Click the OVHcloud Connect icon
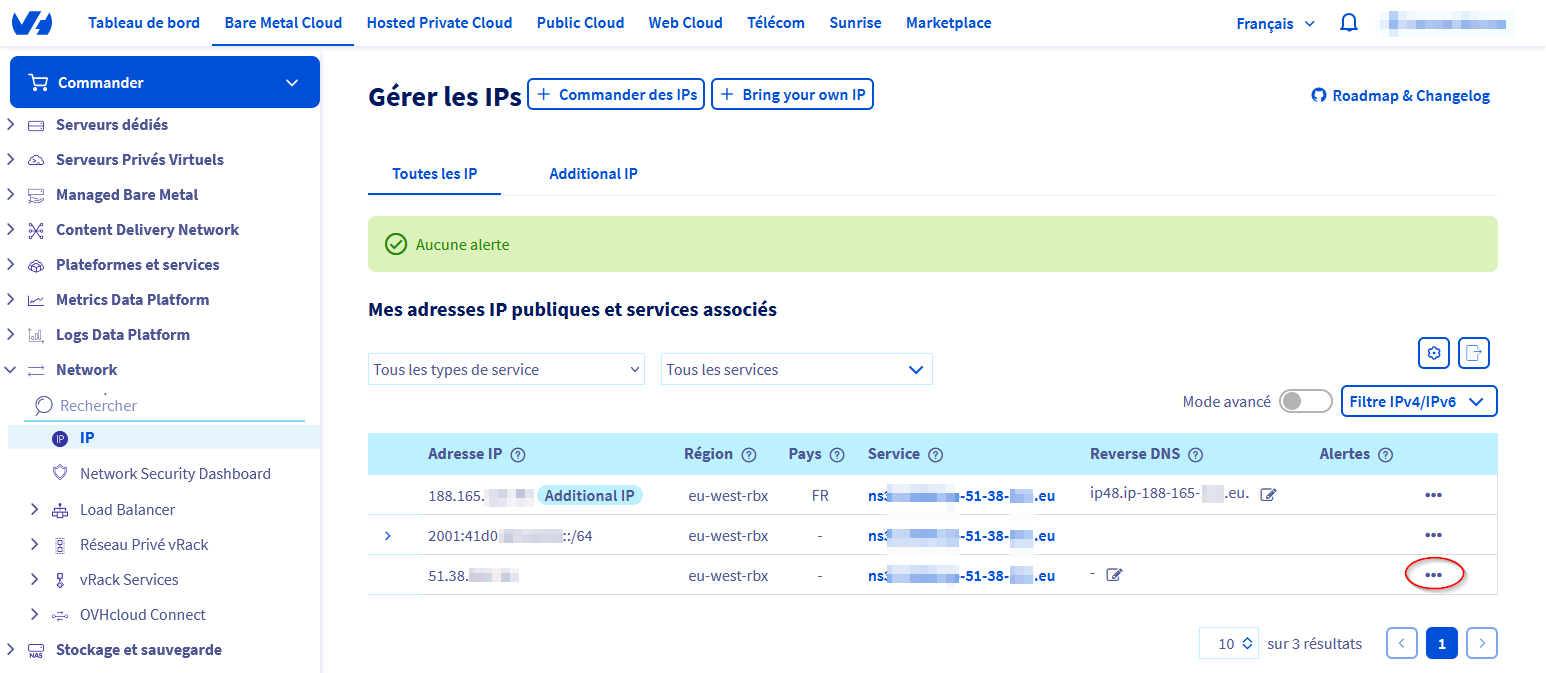The width and height of the screenshot is (1546, 673). (60, 615)
